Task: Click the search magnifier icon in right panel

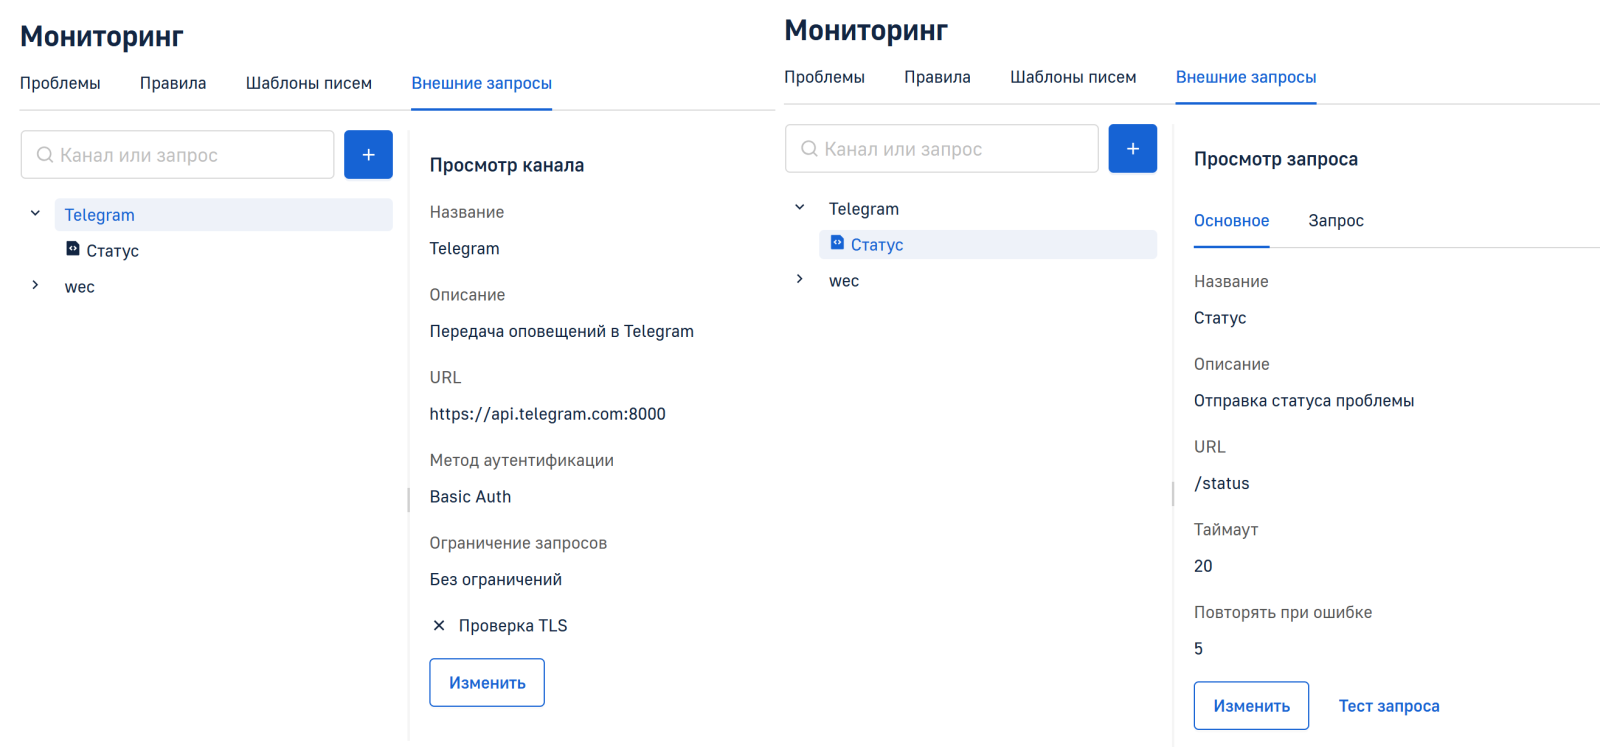Action: pyautogui.click(x=809, y=149)
